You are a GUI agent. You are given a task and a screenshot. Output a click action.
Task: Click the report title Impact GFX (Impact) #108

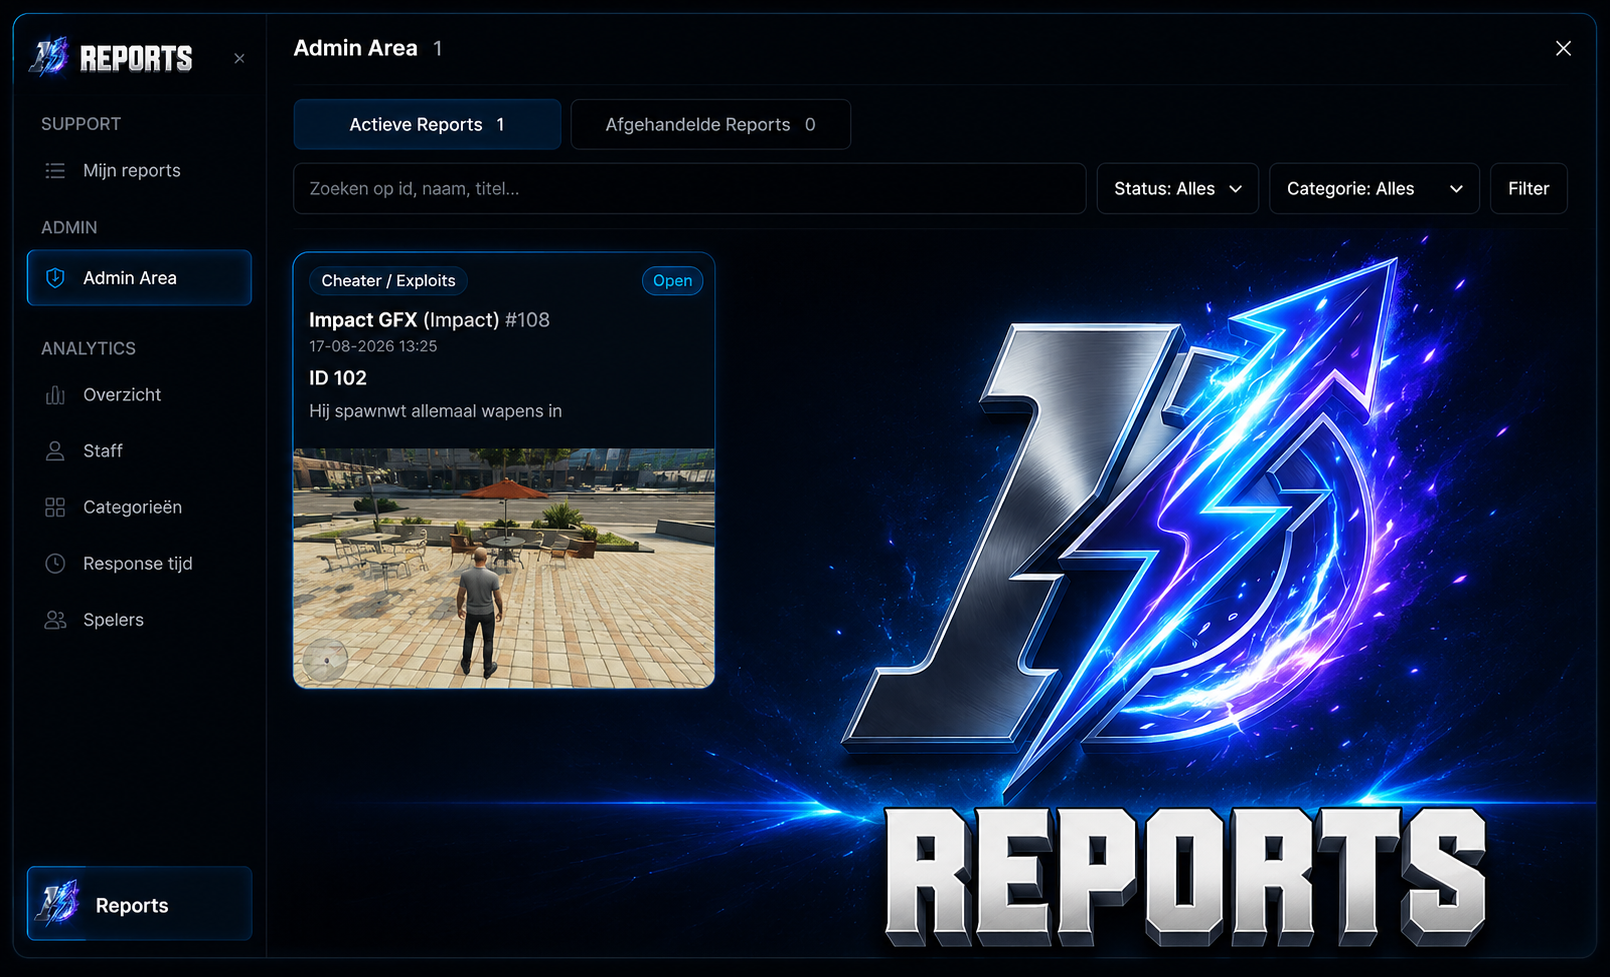click(429, 320)
